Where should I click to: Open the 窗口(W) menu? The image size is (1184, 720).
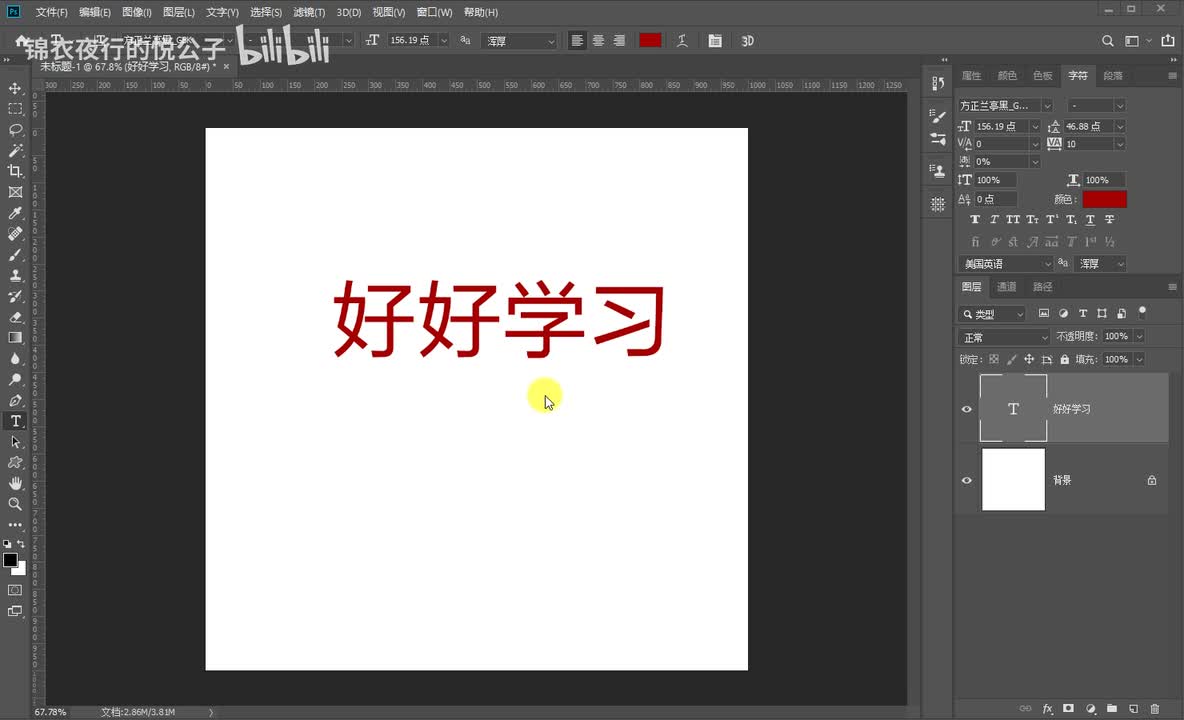tap(434, 12)
